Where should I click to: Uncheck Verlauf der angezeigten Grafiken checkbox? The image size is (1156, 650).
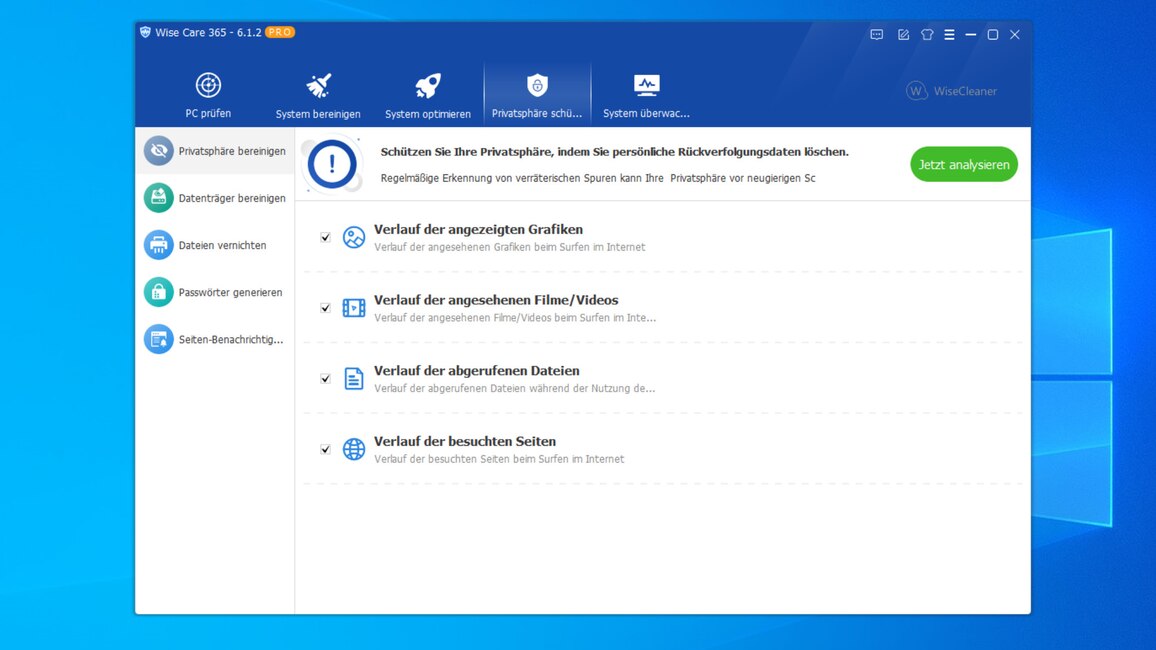325,238
